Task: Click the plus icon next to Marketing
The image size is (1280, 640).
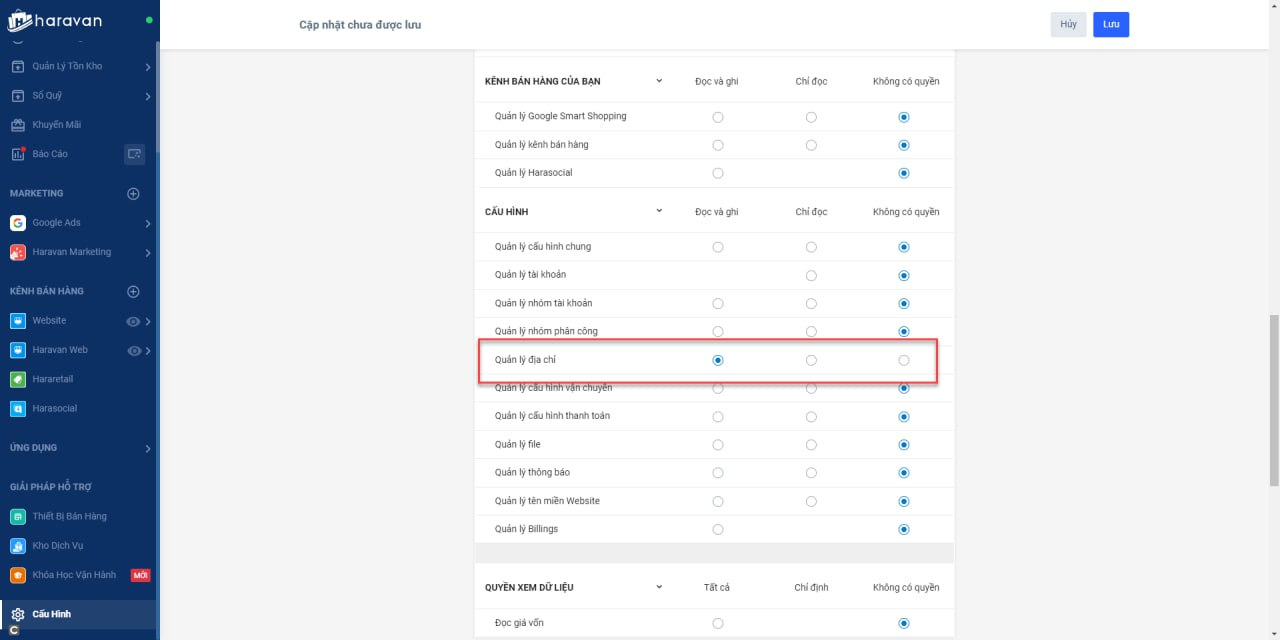Action: 133,193
